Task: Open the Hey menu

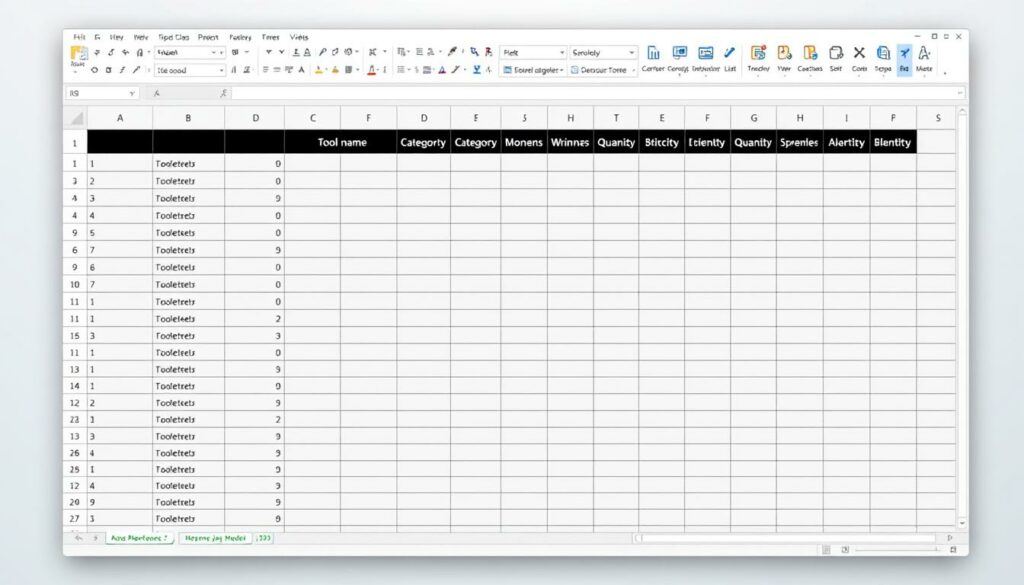Action: coord(116,37)
